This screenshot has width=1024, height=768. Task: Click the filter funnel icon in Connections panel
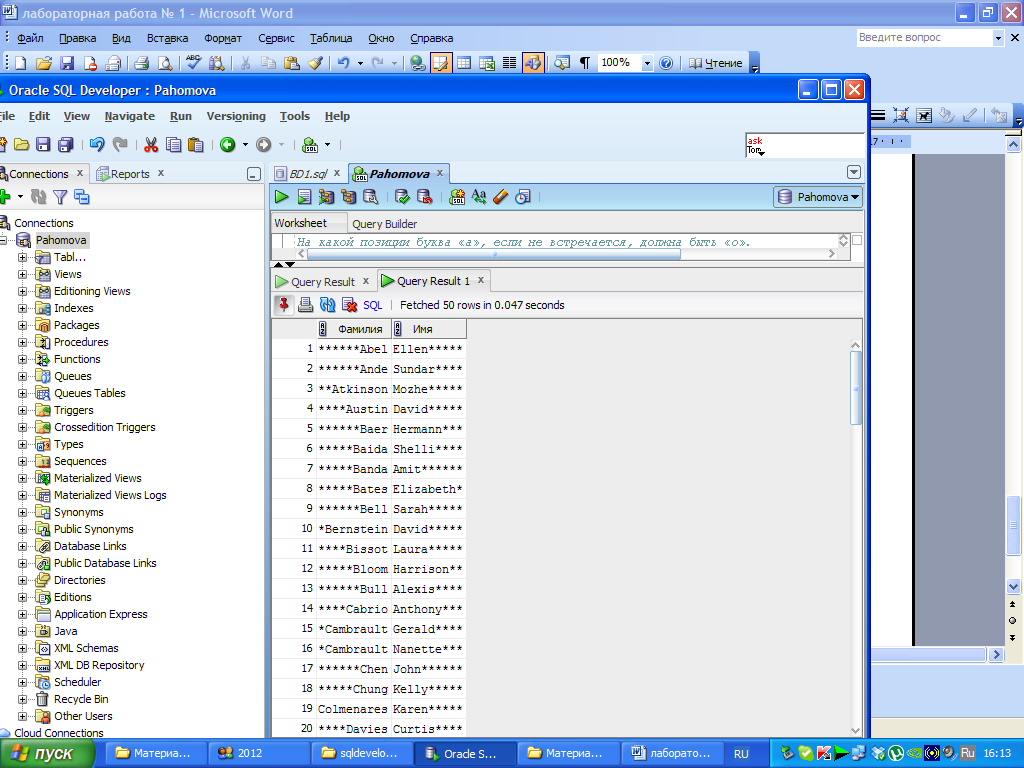click(x=60, y=197)
